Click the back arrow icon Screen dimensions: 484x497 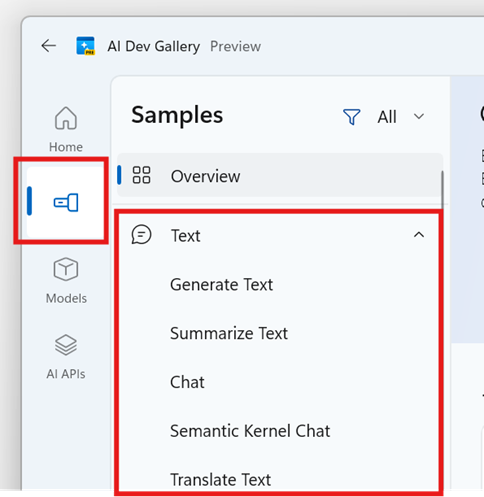[x=49, y=46]
